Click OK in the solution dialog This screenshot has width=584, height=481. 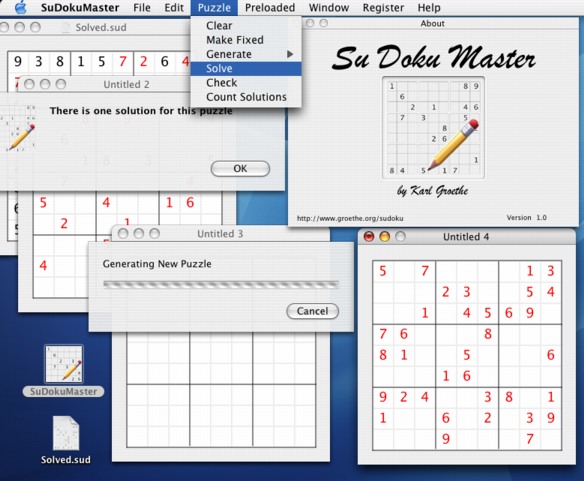pos(240,169)
